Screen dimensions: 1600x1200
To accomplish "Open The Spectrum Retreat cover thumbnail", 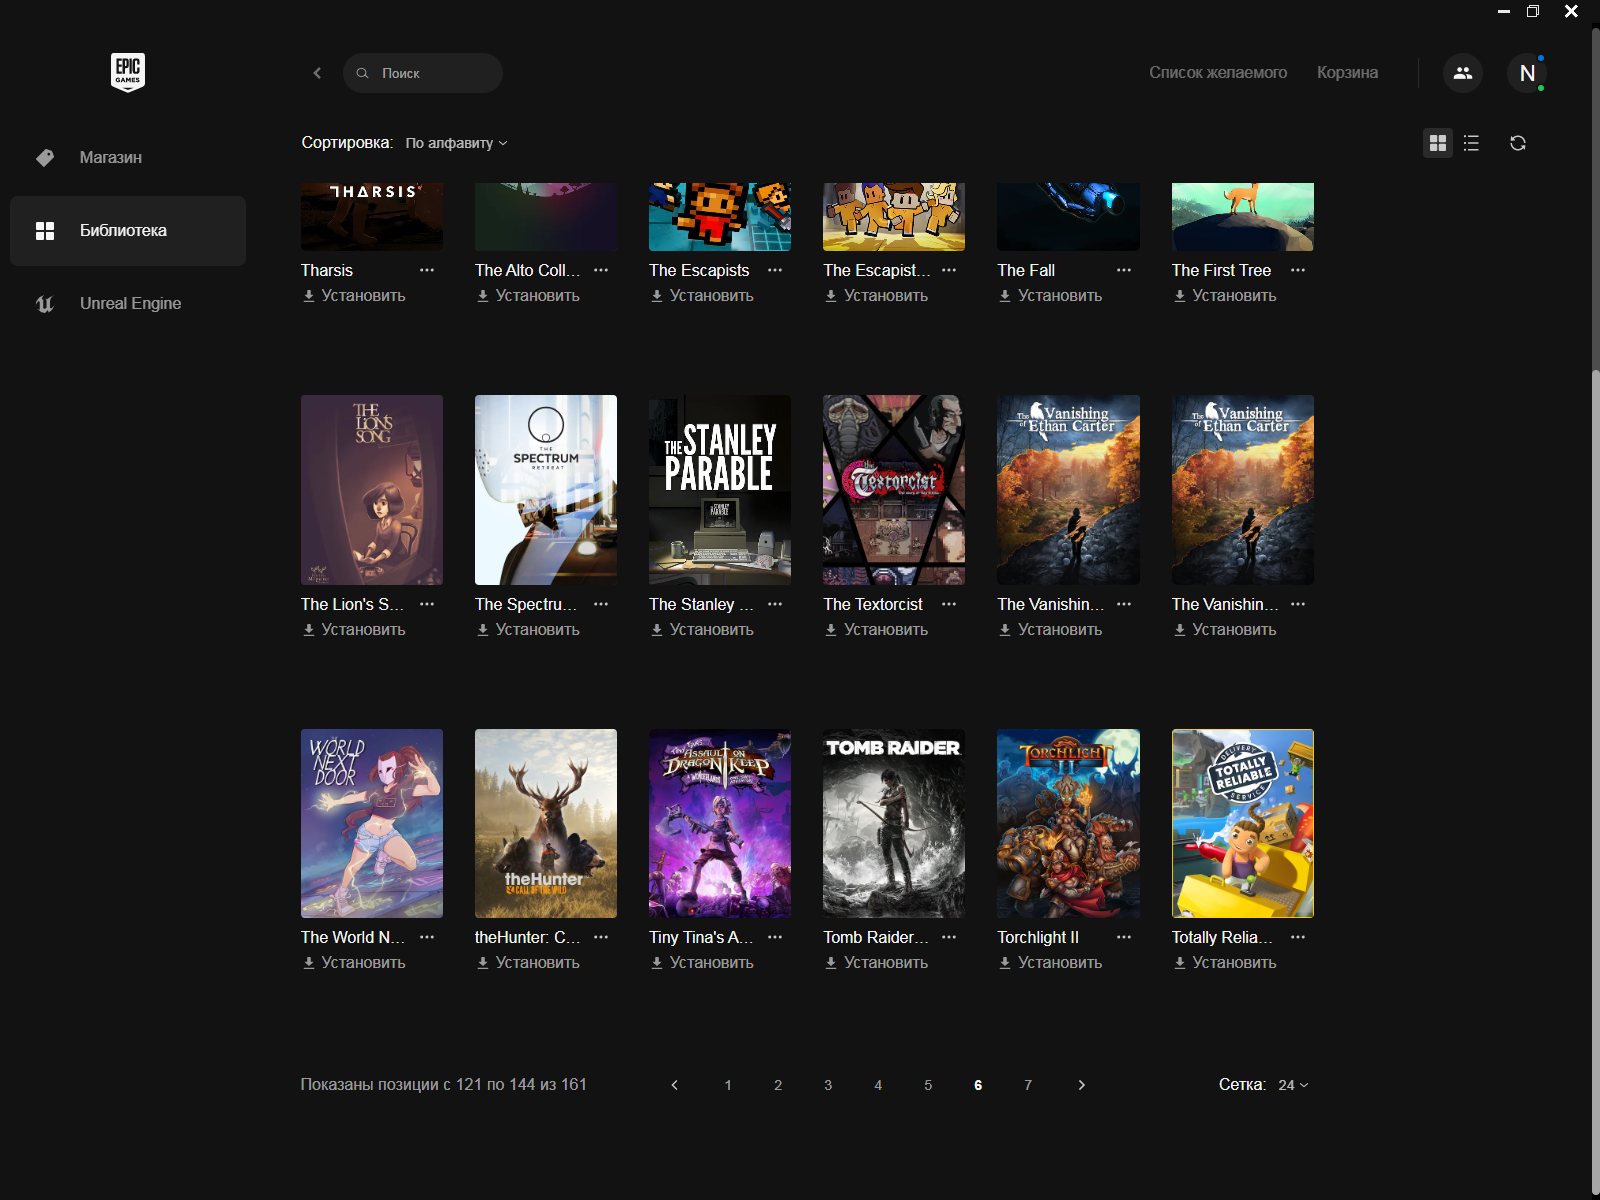I will 546,490.
